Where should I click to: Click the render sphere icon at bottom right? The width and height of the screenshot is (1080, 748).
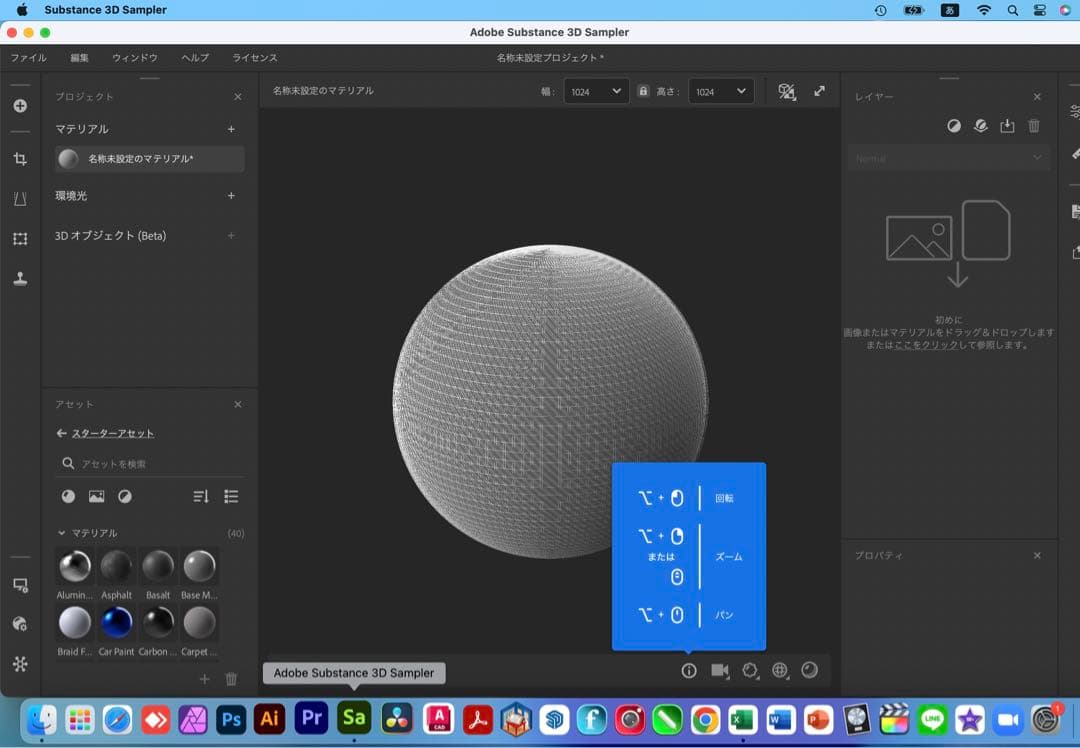tap(810, 670)
